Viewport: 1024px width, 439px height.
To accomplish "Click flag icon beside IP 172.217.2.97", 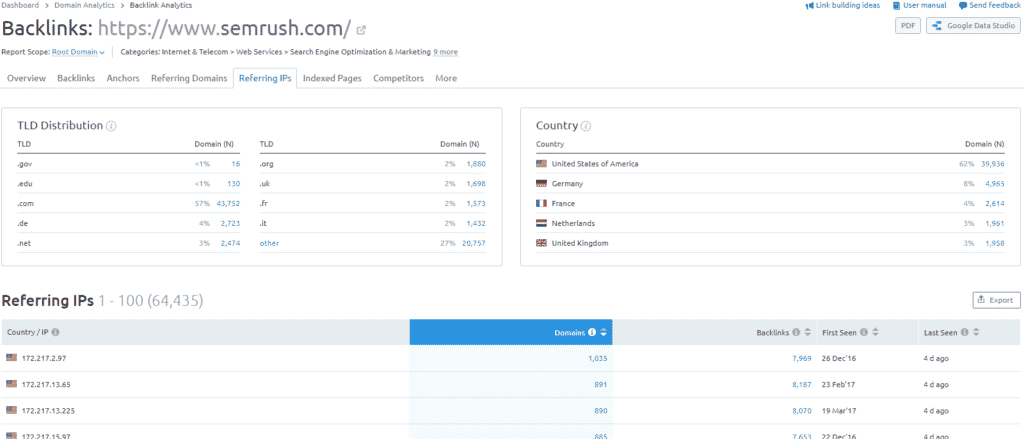I will [x=12, y=357].
